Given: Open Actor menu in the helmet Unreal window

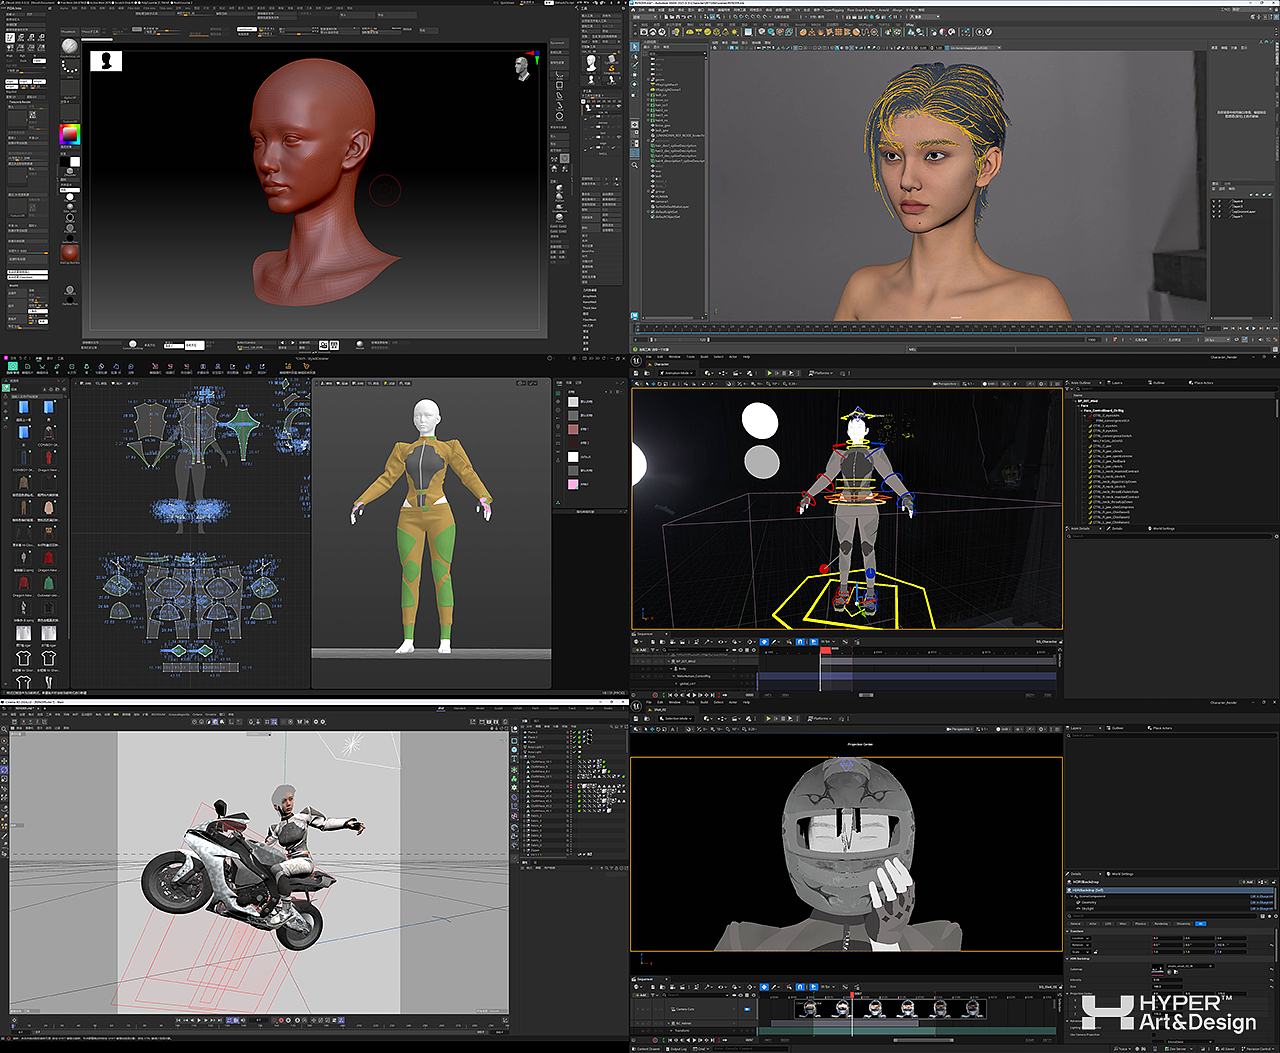Looking at the screenshot, I should (733, 702).
